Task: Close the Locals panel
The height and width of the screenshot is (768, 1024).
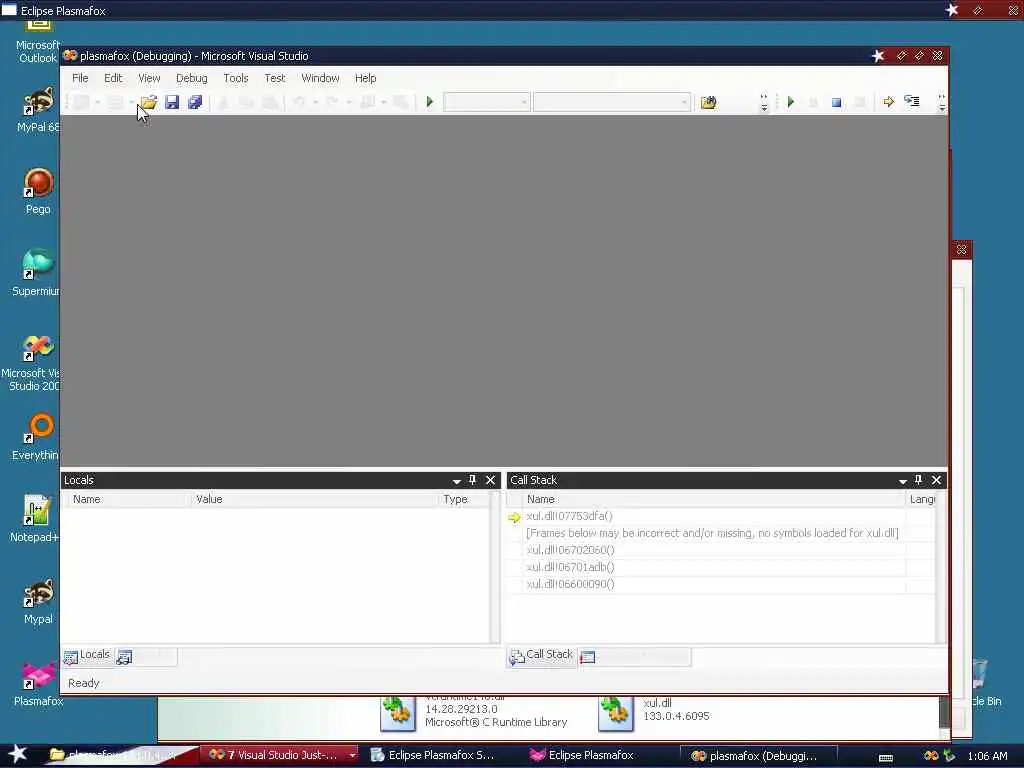Action: [490, 480]
